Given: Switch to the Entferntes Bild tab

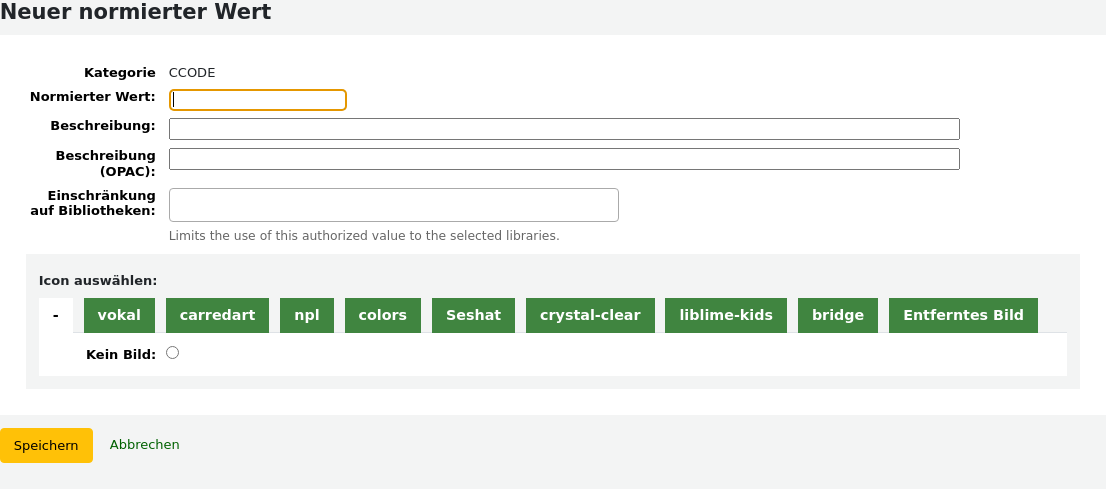Looking at the screenshot, I should [x=963, y=315].
